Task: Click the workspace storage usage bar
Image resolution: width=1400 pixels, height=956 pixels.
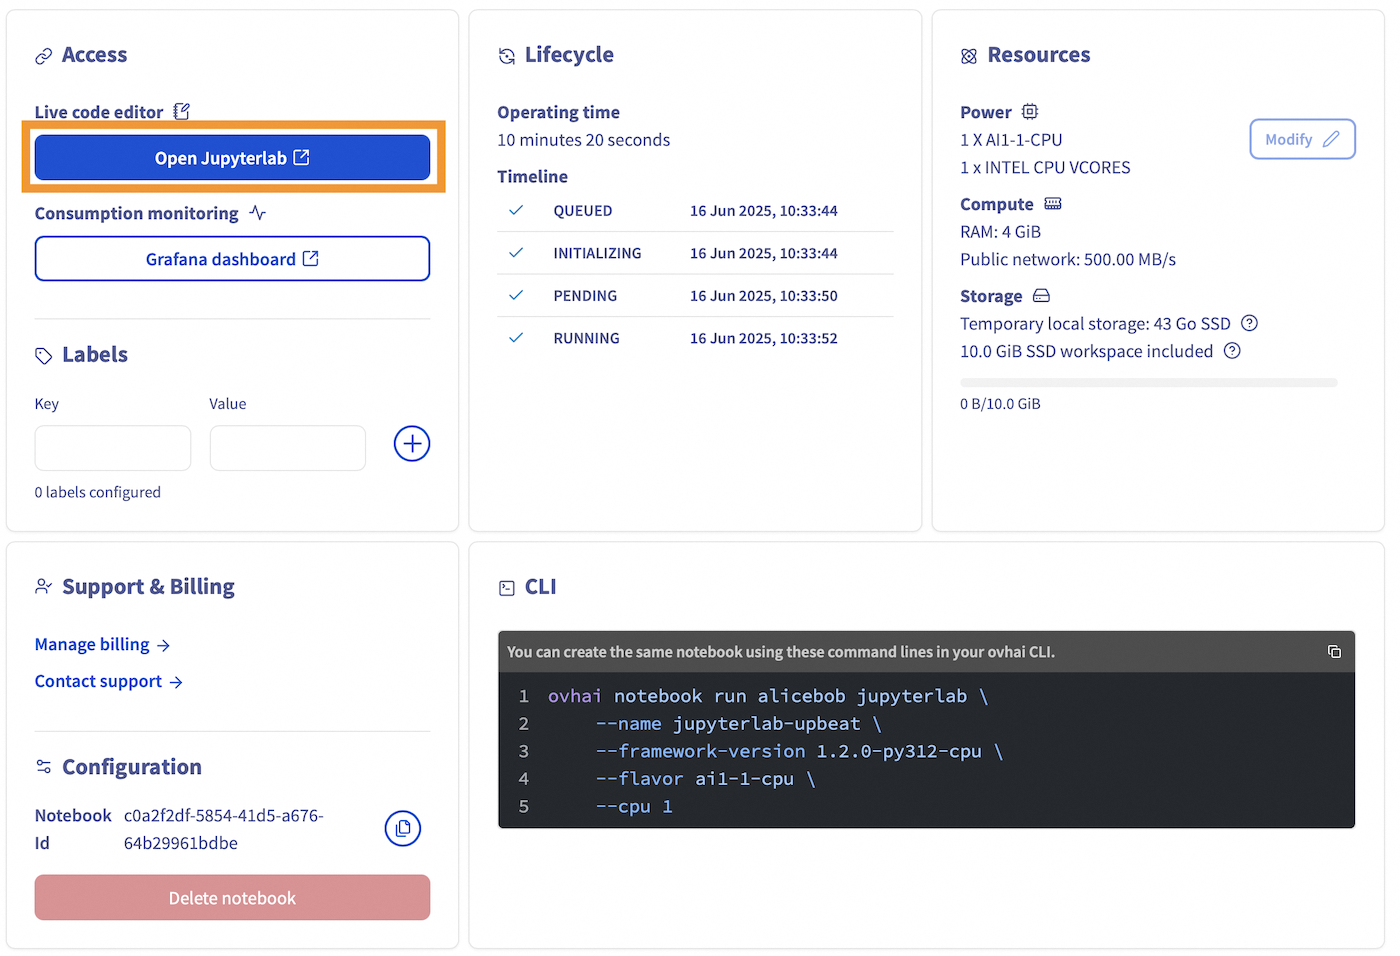Action: 1148,382
